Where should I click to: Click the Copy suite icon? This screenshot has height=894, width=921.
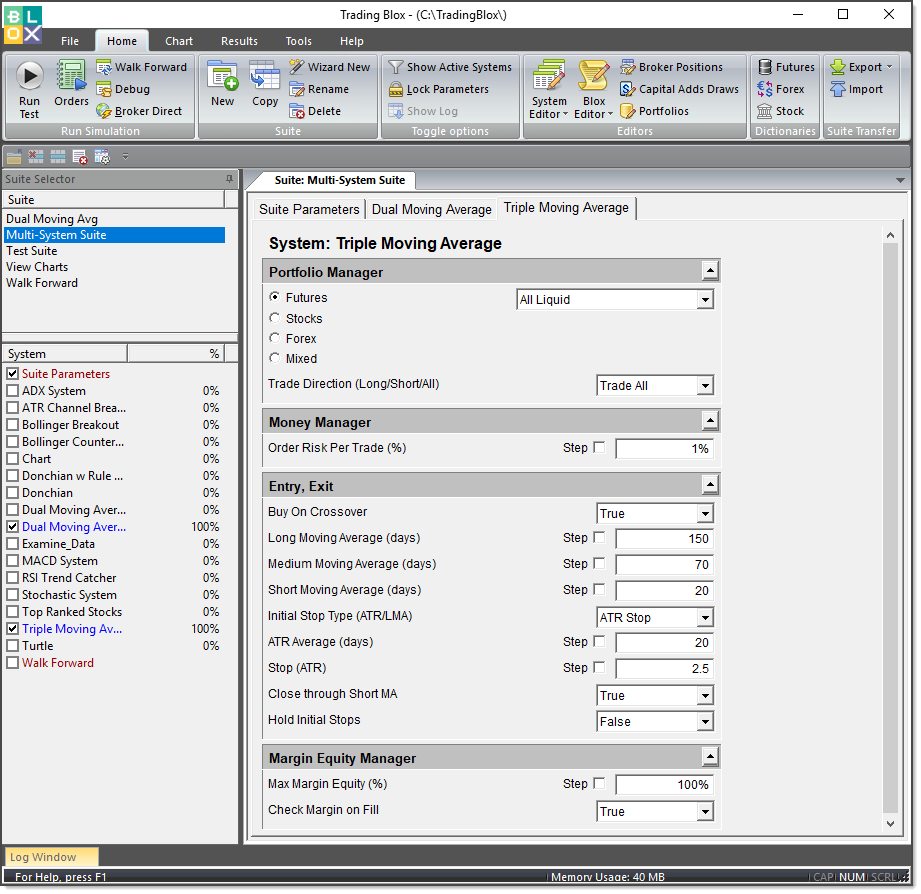point(265,76)
